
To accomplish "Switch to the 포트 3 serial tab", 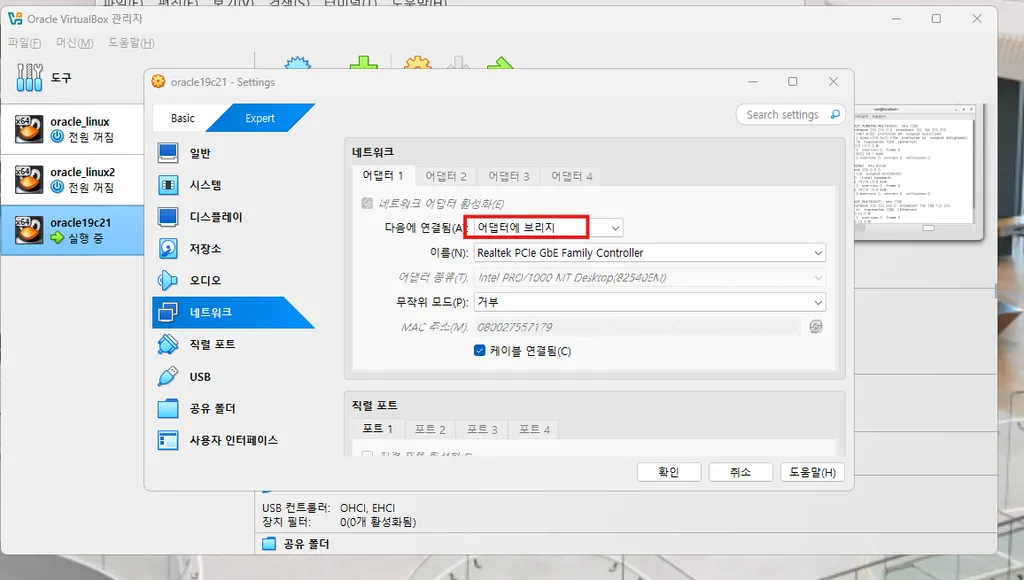I will [x=482, y=429].
